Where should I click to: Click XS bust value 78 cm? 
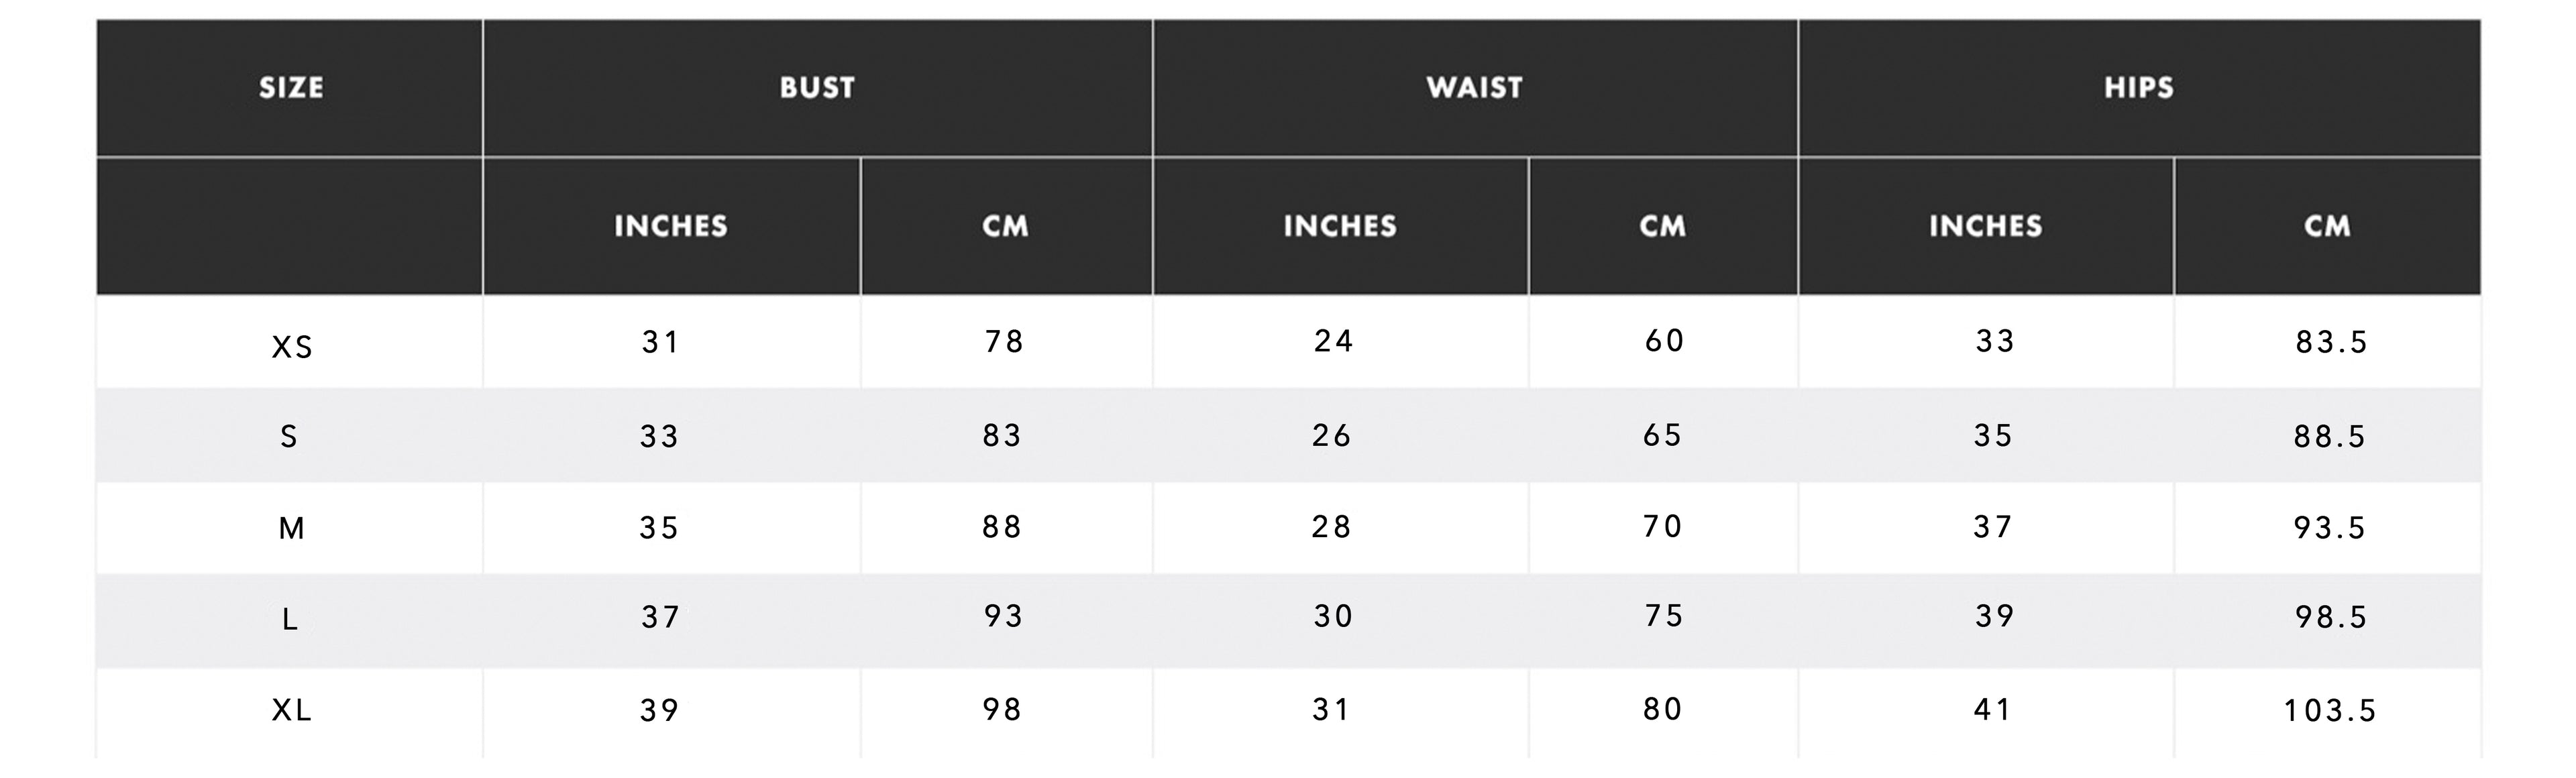(1004, 342)
